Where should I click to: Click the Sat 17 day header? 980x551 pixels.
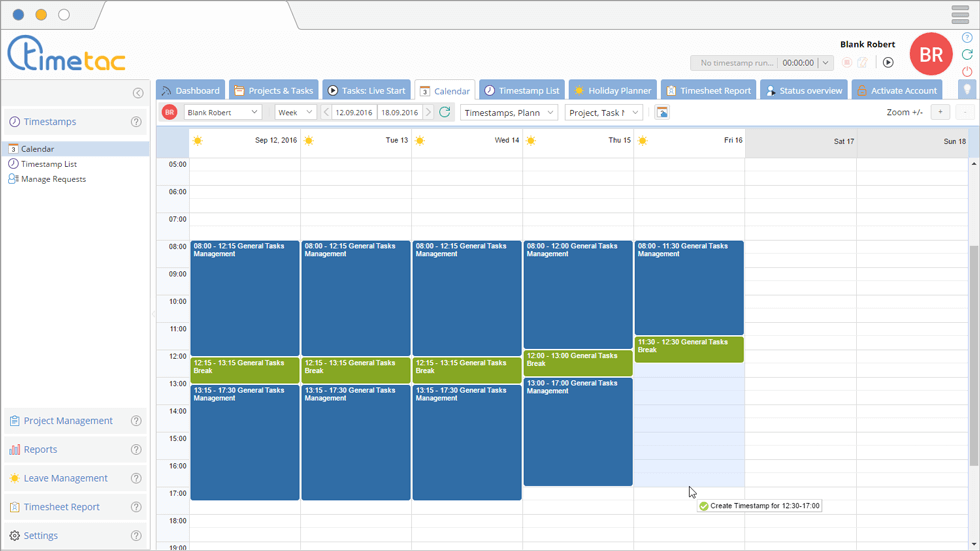801,142
